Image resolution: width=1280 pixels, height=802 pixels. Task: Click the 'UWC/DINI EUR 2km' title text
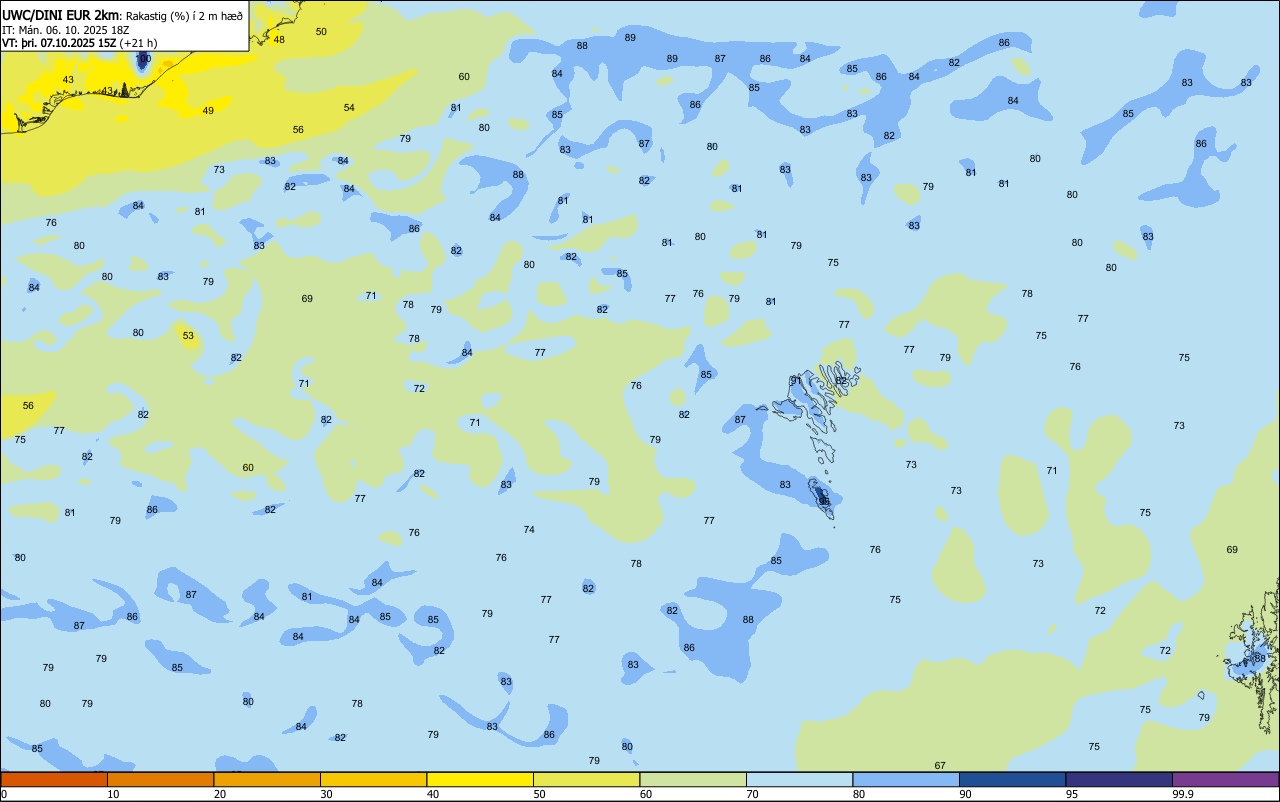tap(60, 15)
